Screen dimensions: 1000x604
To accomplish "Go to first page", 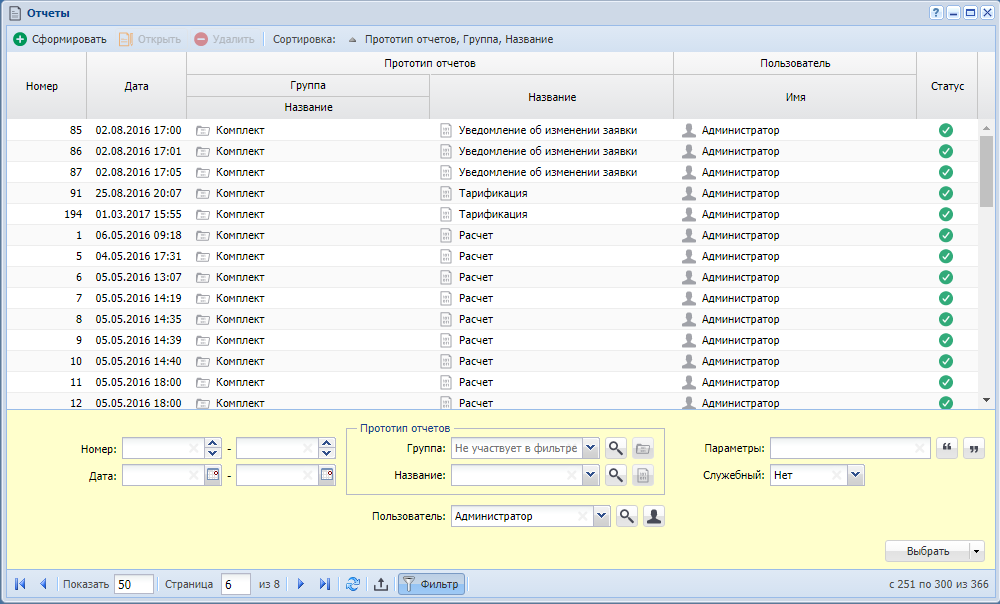I will (x=20, y=584).
